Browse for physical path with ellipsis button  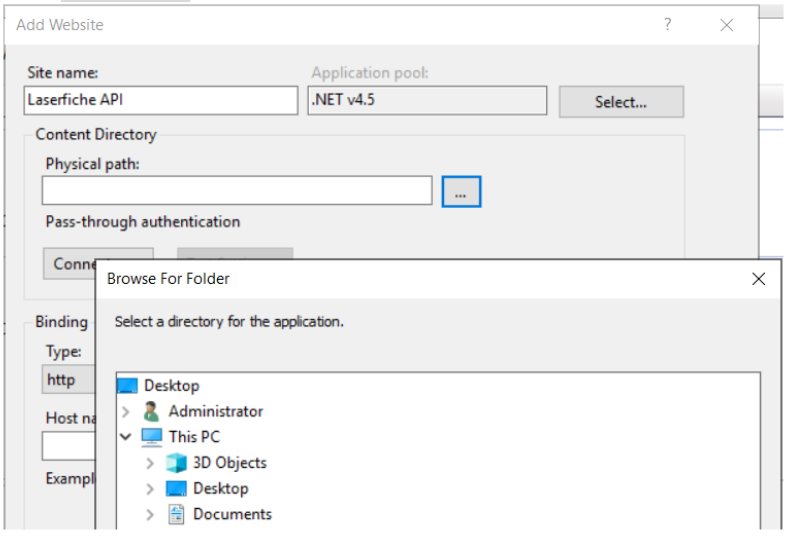click(x=461, y=191)
